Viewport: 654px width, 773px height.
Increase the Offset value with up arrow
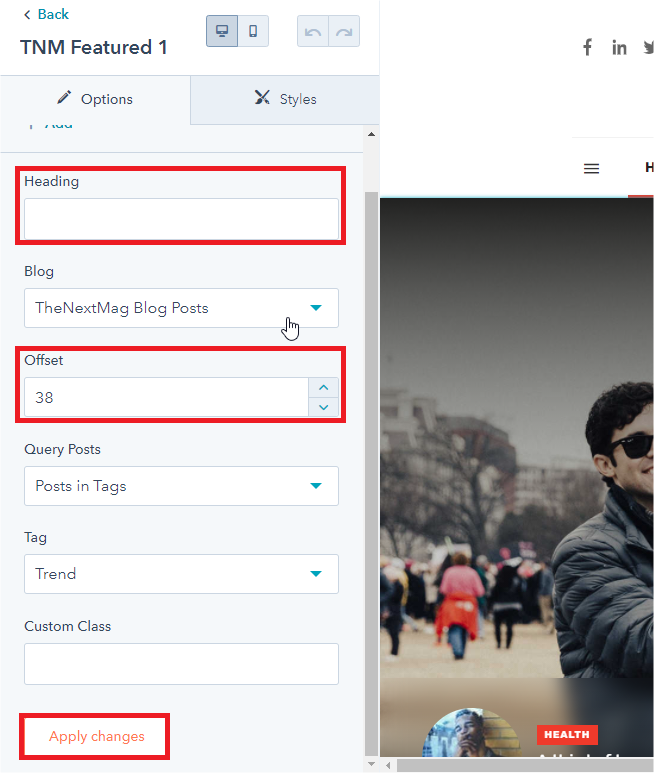pos(323,388)
